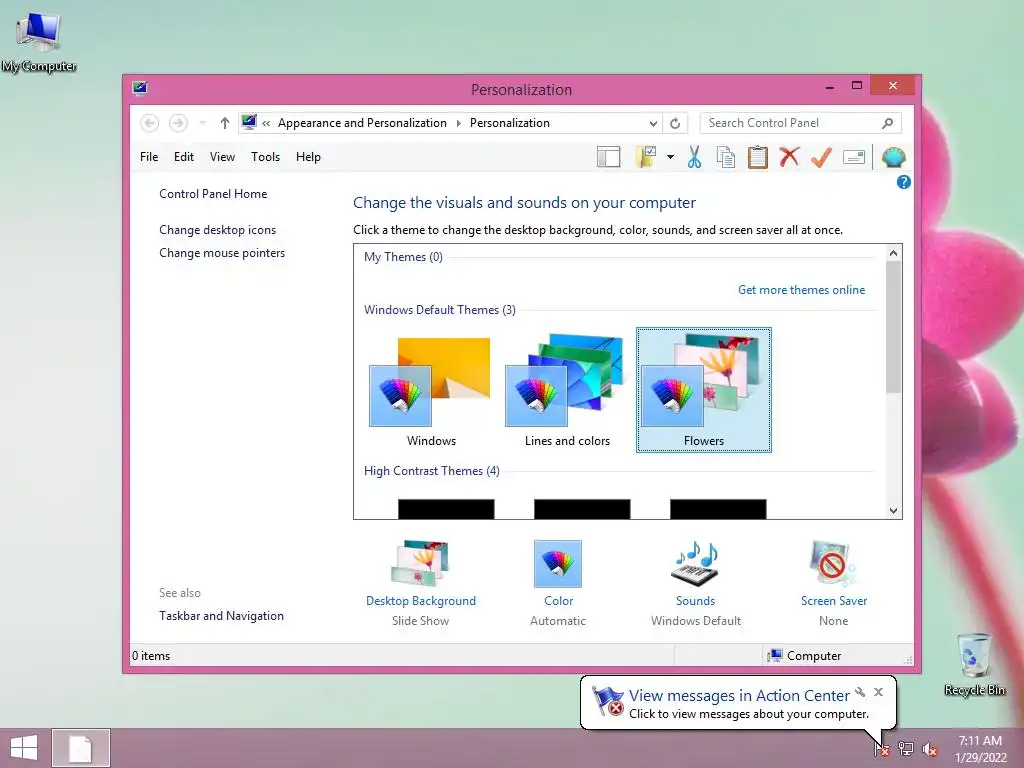
Task: Click the Back navigation arrow
Action: (150, 123)
